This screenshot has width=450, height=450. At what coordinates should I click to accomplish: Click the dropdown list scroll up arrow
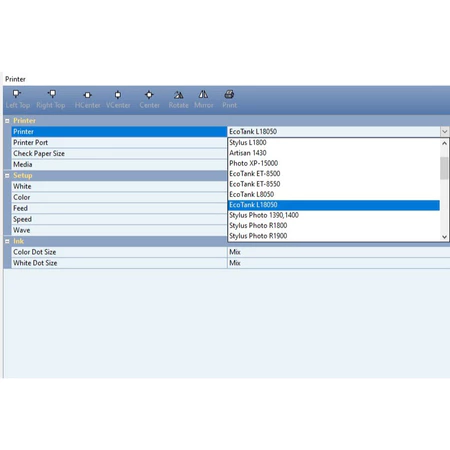tap(444, 143)
